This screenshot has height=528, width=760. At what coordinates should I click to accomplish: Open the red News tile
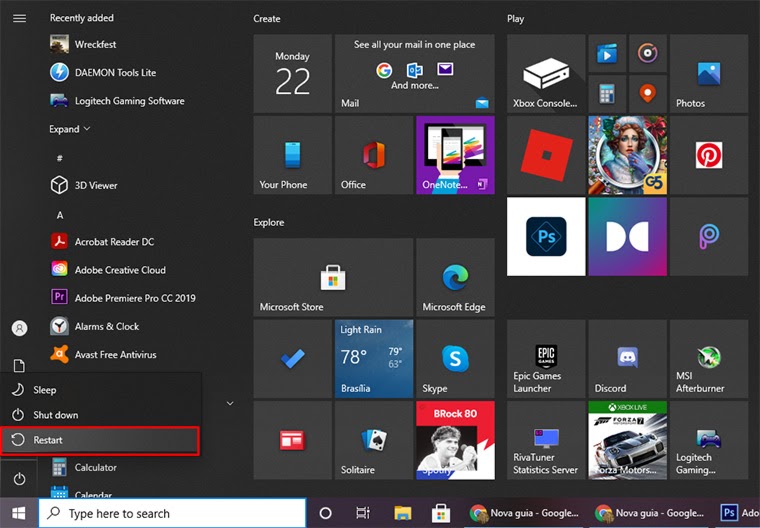point(293,440)
